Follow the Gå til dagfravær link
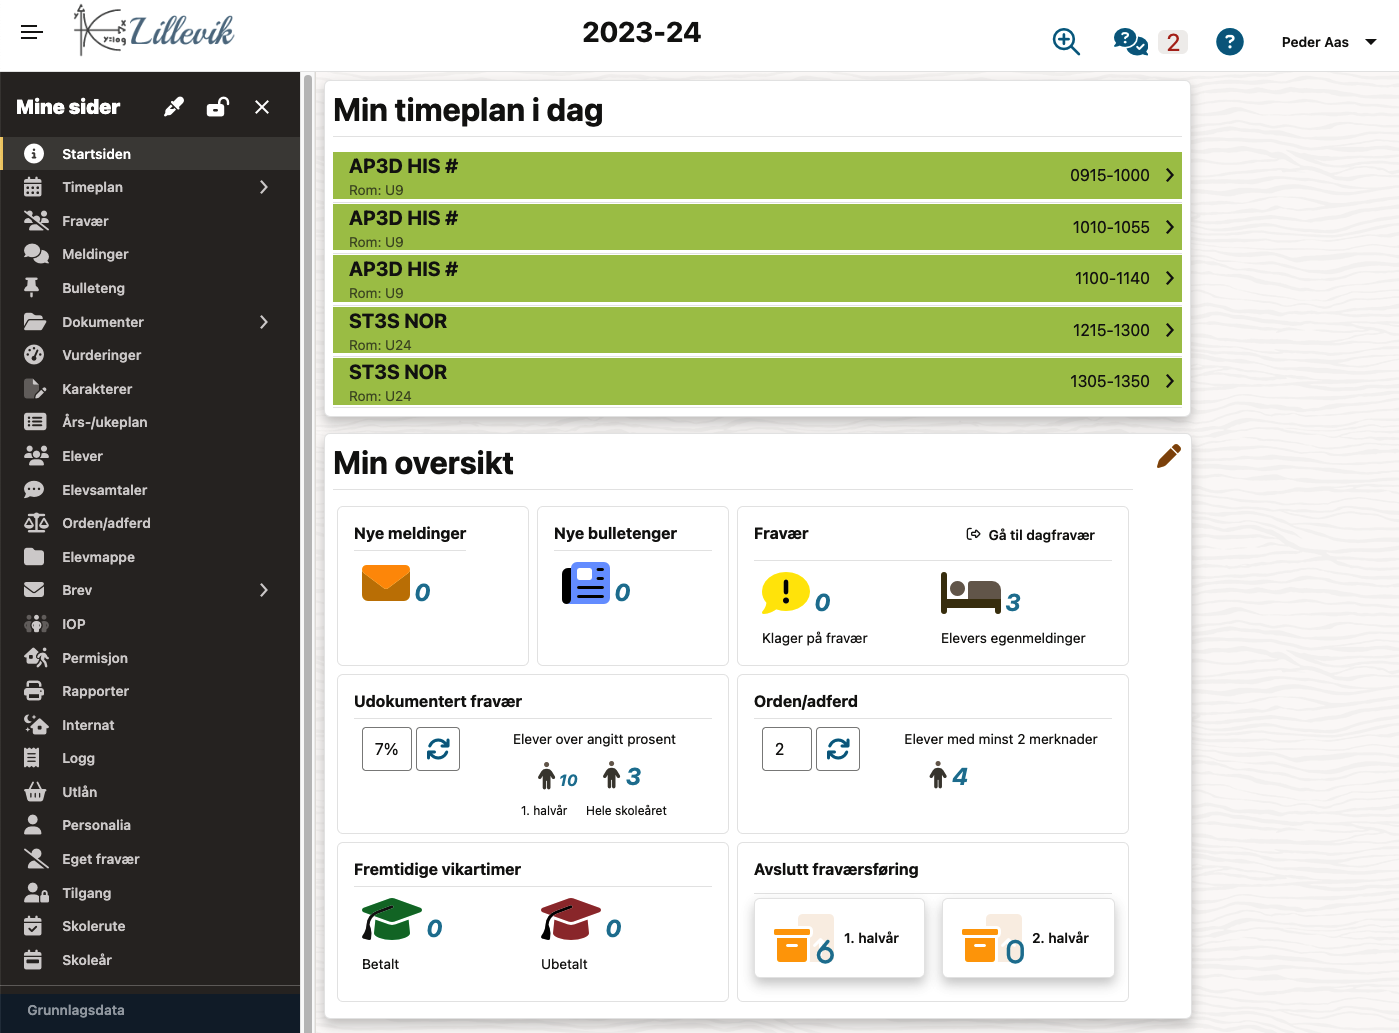Screen dimensions: 1399x1033 [x=1031, y=535]
